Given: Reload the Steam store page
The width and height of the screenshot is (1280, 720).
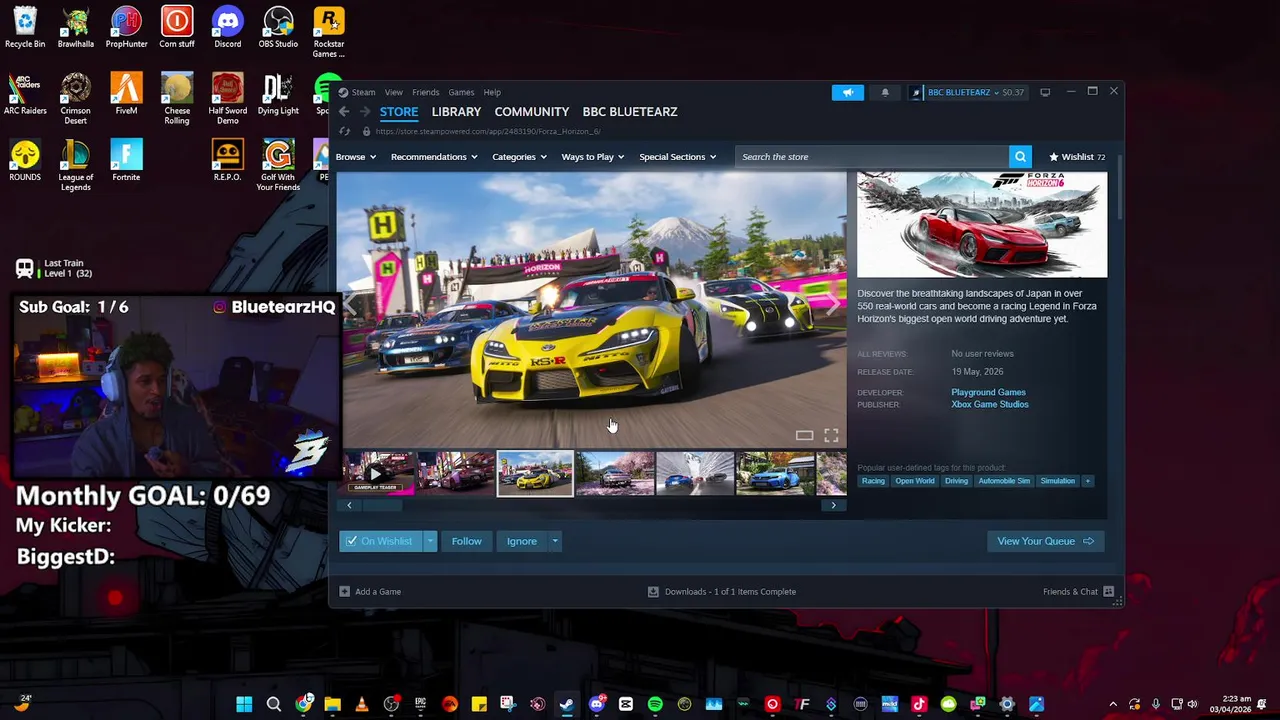Looking at the screenshot, I should (x=344, y=131).
